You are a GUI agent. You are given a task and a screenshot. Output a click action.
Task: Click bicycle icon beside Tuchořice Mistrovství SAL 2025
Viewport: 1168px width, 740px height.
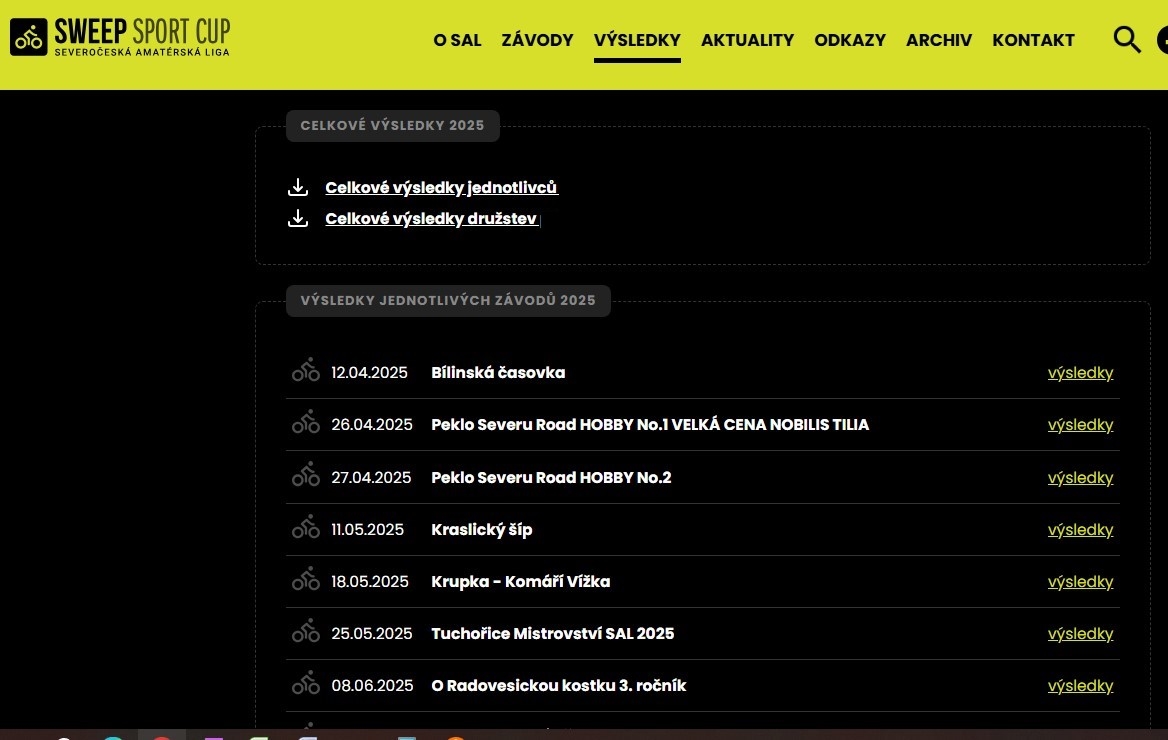point(306,632)
